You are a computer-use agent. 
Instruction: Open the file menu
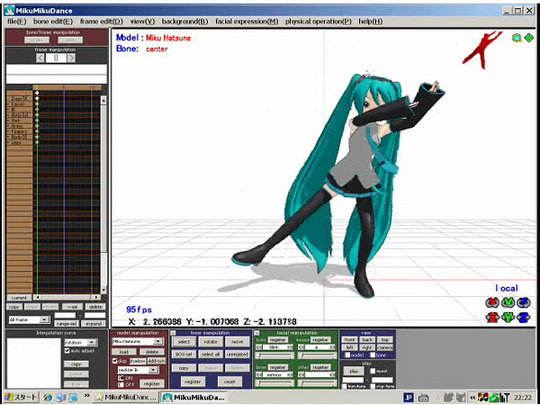[x=17, y=21]
